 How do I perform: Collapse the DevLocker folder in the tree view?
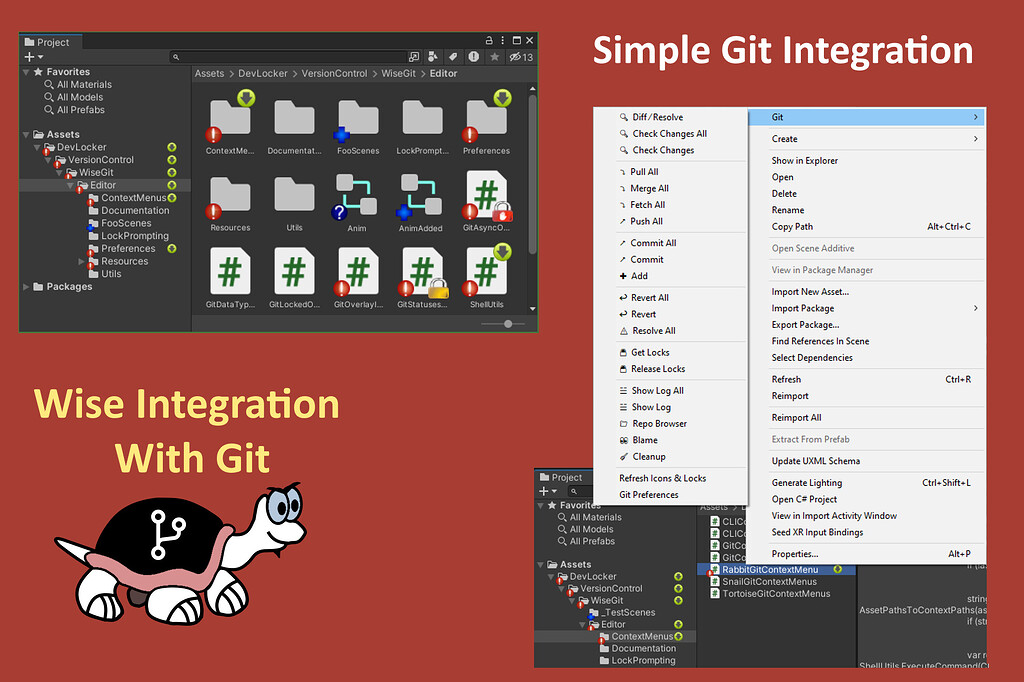click(35, 146)
